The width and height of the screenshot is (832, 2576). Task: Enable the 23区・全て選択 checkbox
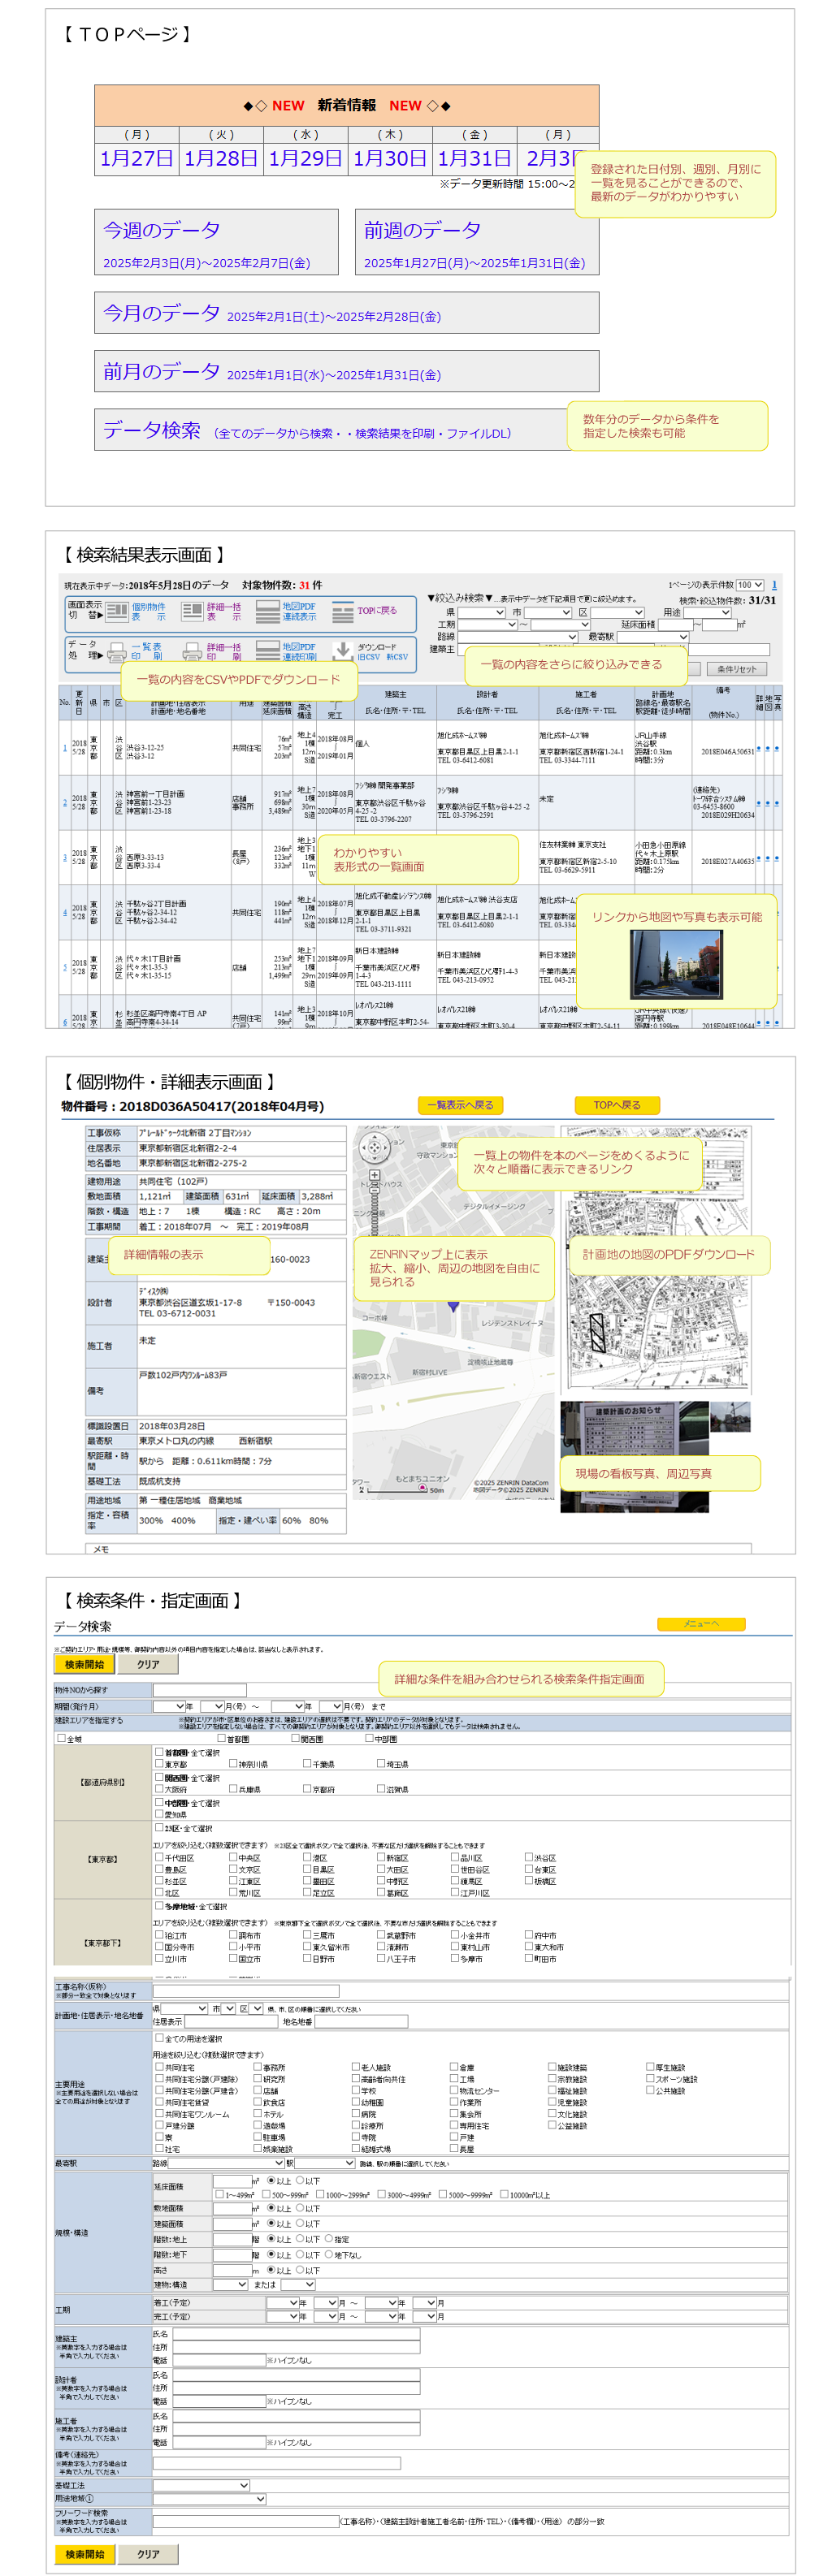(x=158, y=1828)
